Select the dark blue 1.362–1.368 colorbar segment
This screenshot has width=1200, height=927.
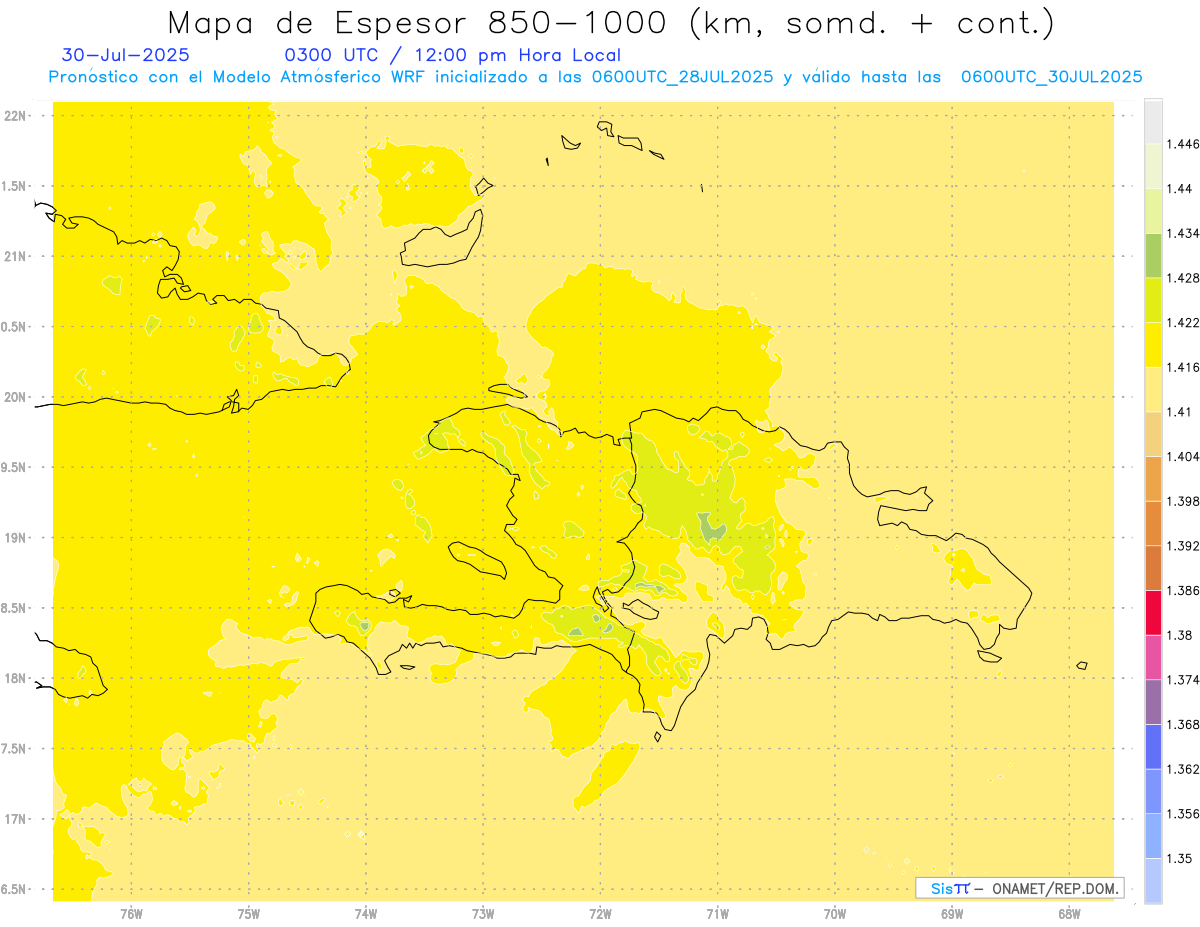click(x=1153, y=746)
